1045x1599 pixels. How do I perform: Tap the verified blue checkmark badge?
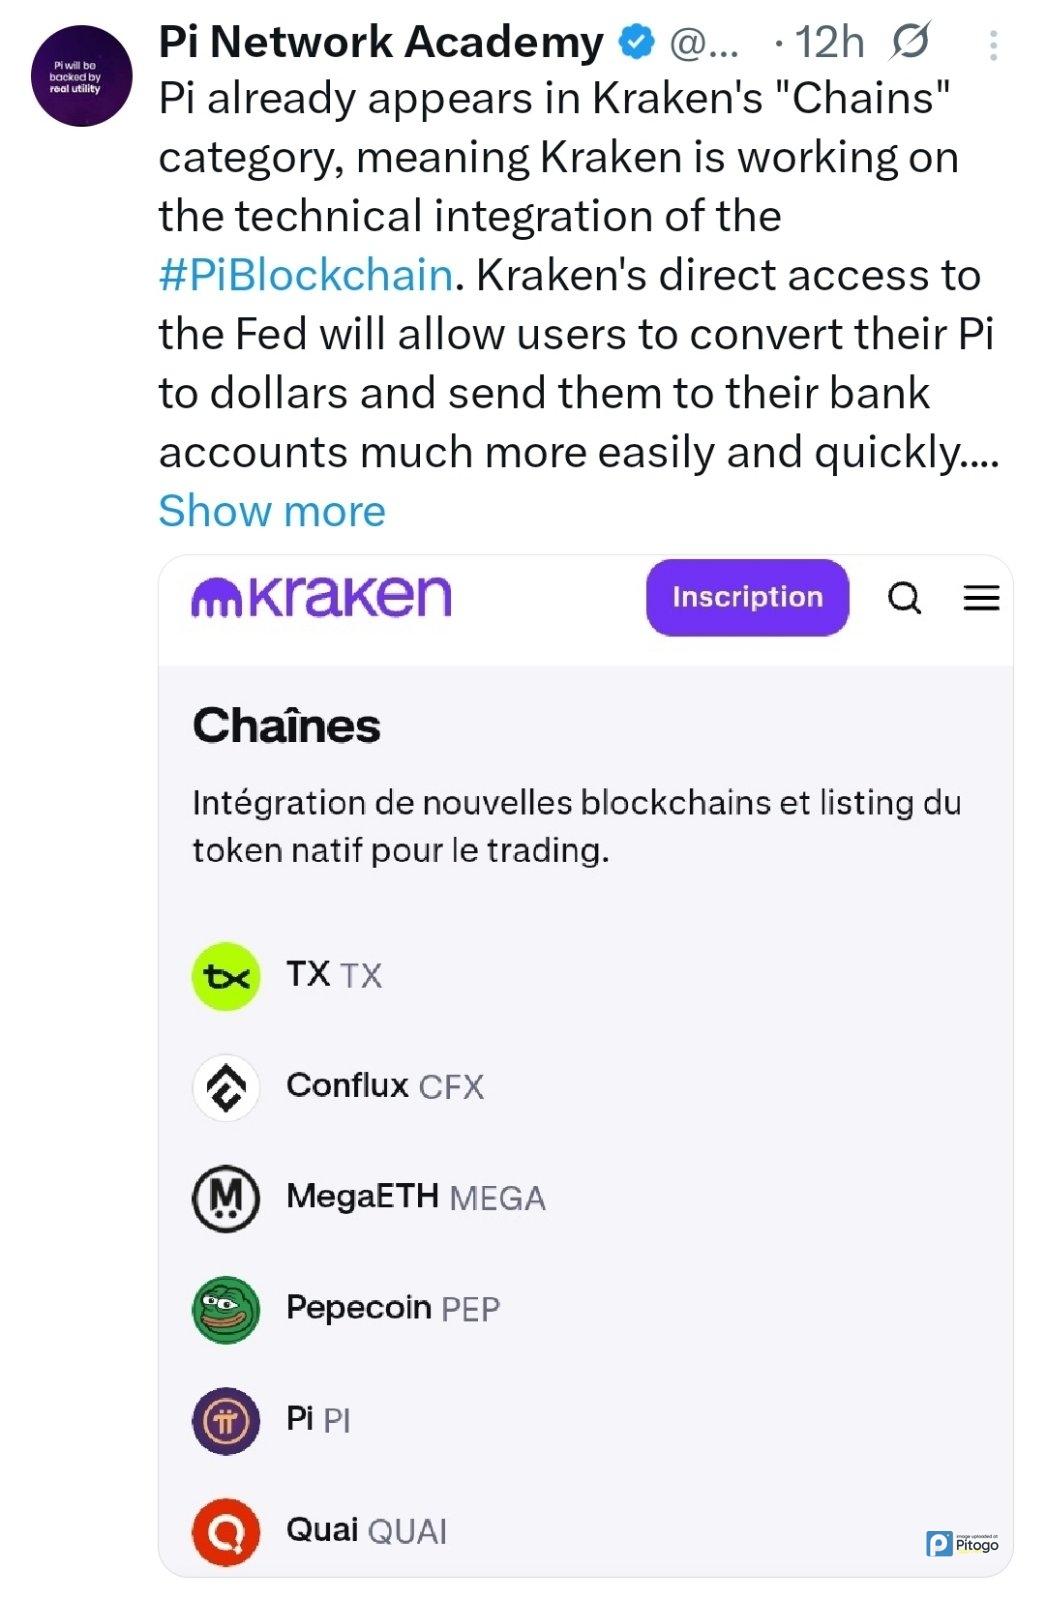click(x=635, y=43)
